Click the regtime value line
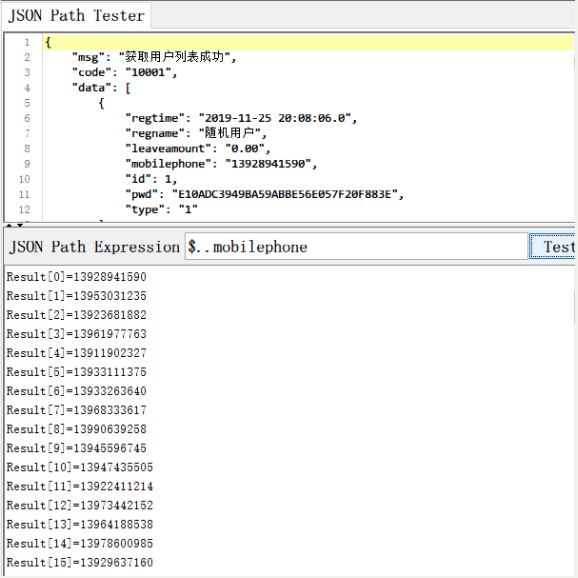The width and height of the screenshot is (578, 578). 241,118
